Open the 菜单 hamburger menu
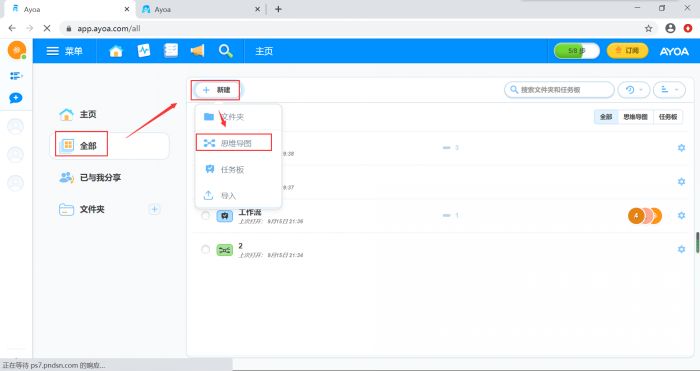Image resolution: width=700 pixels, height=371 pixels. pyautogui.click(x=65, y=51)
